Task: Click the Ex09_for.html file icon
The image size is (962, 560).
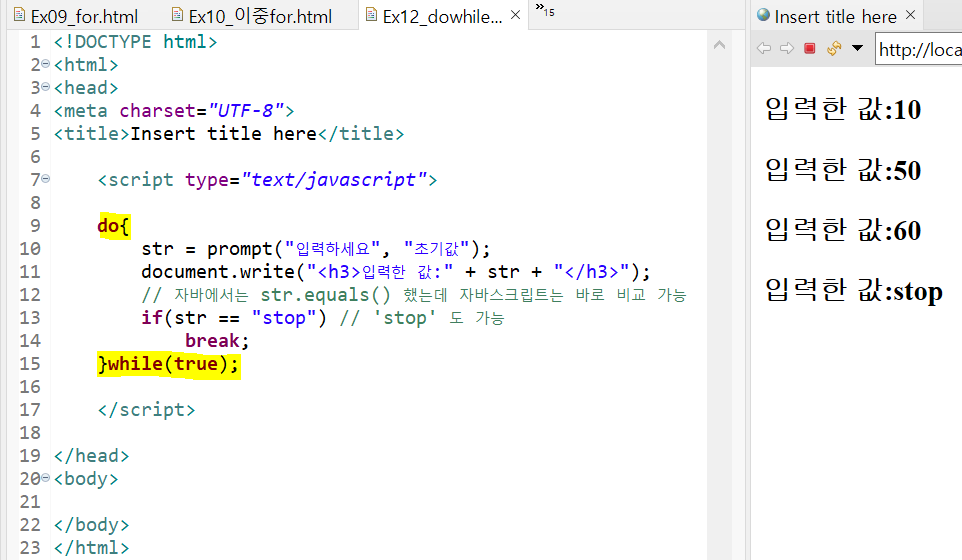Action: pyautogui.click(x=19, y=15)
